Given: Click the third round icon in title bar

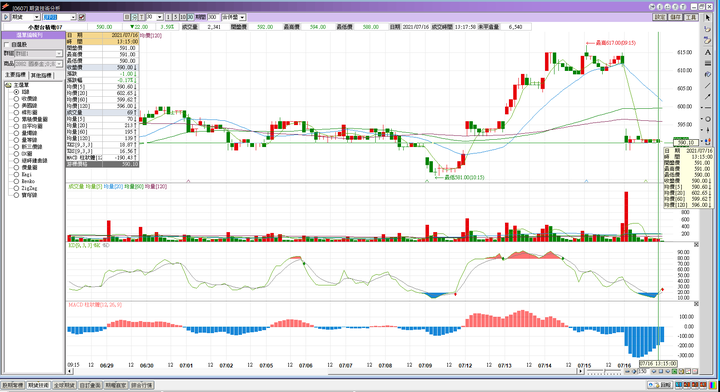Looking at the screenshot, I should tap(668, 7).
